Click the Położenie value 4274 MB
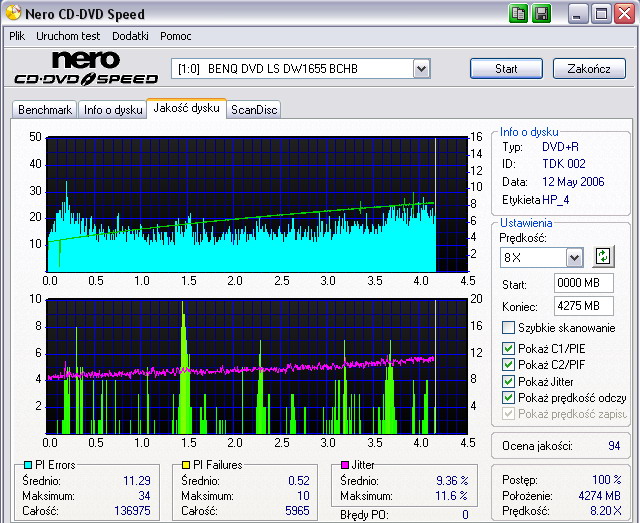This screenshot has height=523, width=640. click(599, 496)
